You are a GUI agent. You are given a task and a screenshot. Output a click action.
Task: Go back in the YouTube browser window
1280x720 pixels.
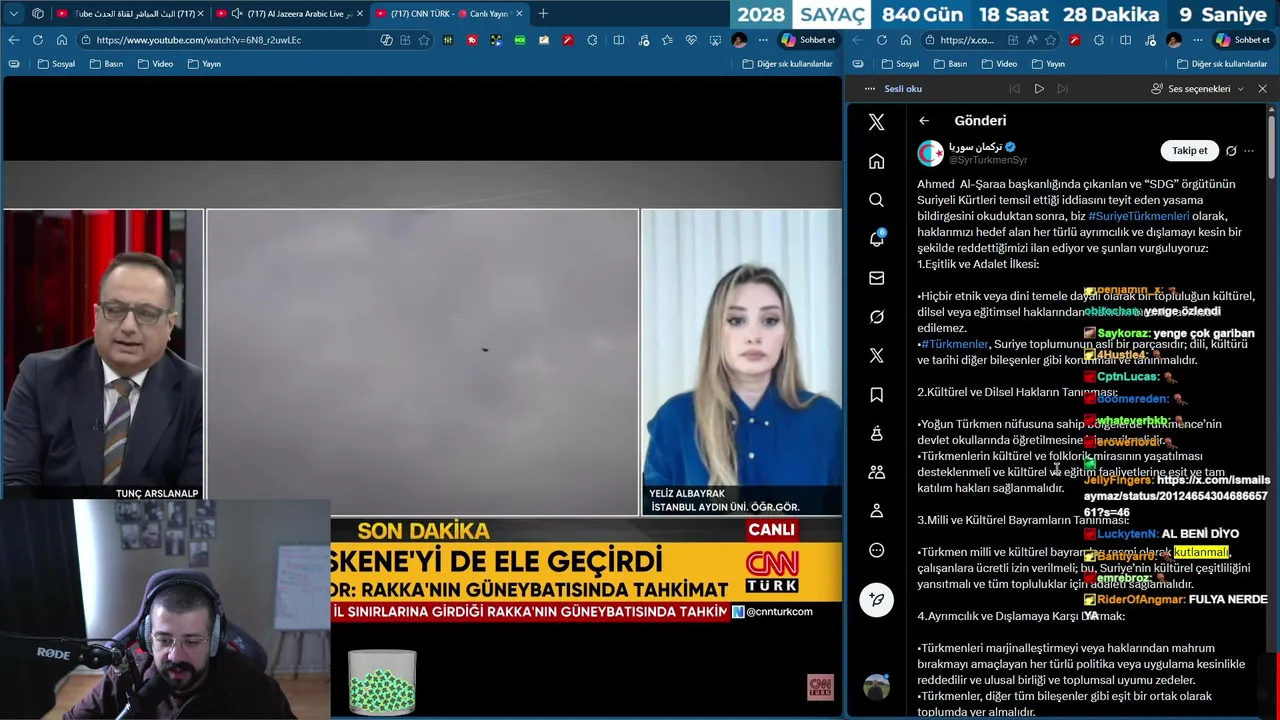pos(14,40)
